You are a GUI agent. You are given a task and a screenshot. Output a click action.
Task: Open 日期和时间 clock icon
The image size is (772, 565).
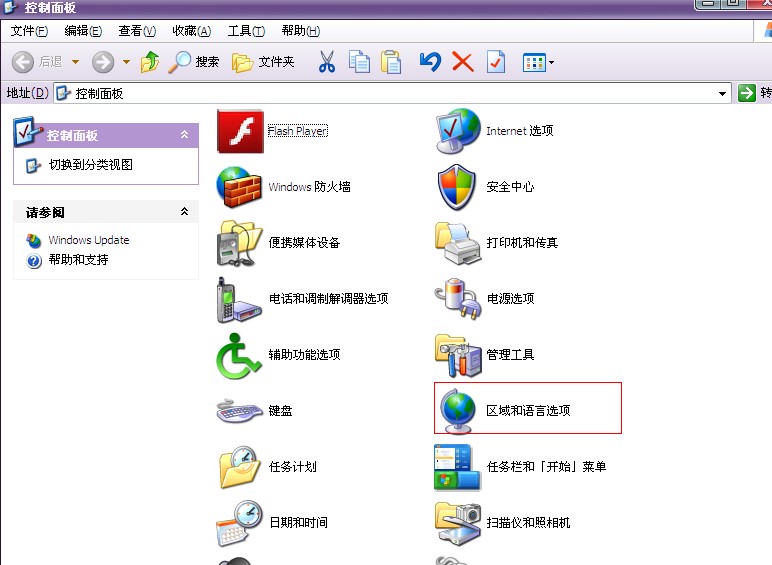pos(240,522)
